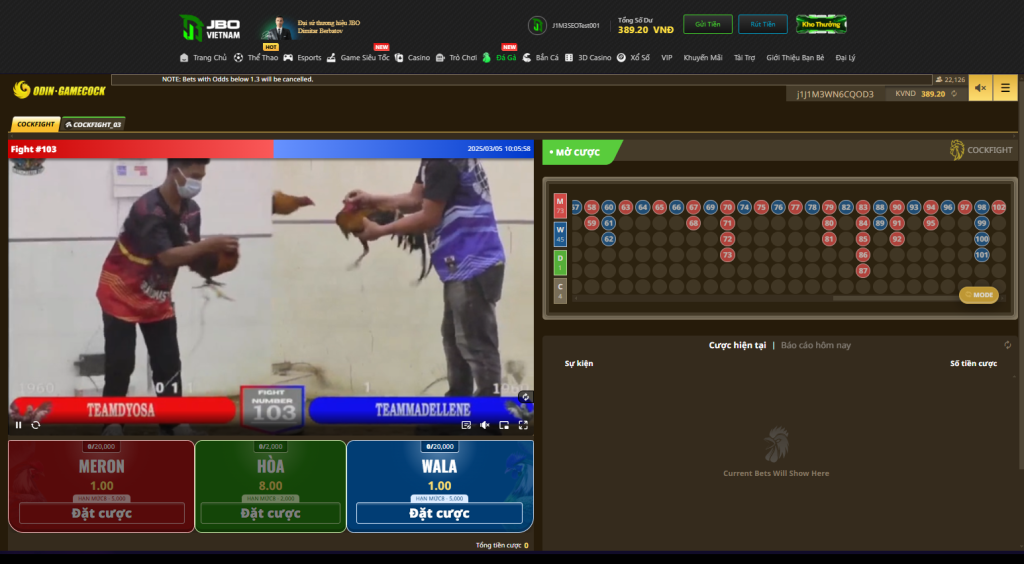The image size is (1024, 564).
Task: Open the yellow hamburger menu
Action: [1005, 88]
